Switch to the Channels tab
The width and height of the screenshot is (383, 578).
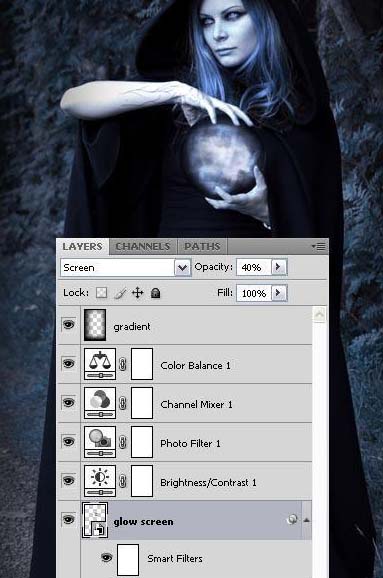pyautogui.click(x=143, y=247)
